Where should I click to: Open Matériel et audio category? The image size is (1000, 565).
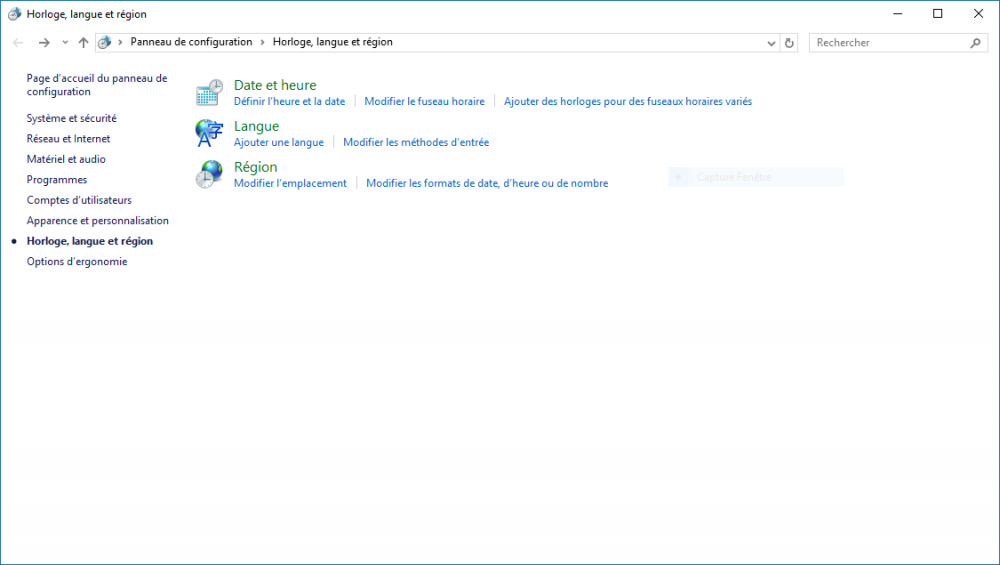66,159
